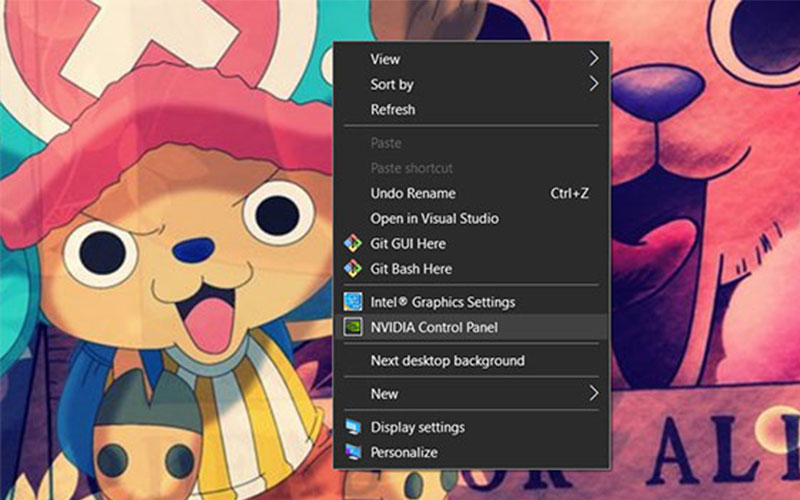The height and width of the screenshot is (500, 800).
Task: Select Open in Visual Studio
Action: (x=434, y=218)
